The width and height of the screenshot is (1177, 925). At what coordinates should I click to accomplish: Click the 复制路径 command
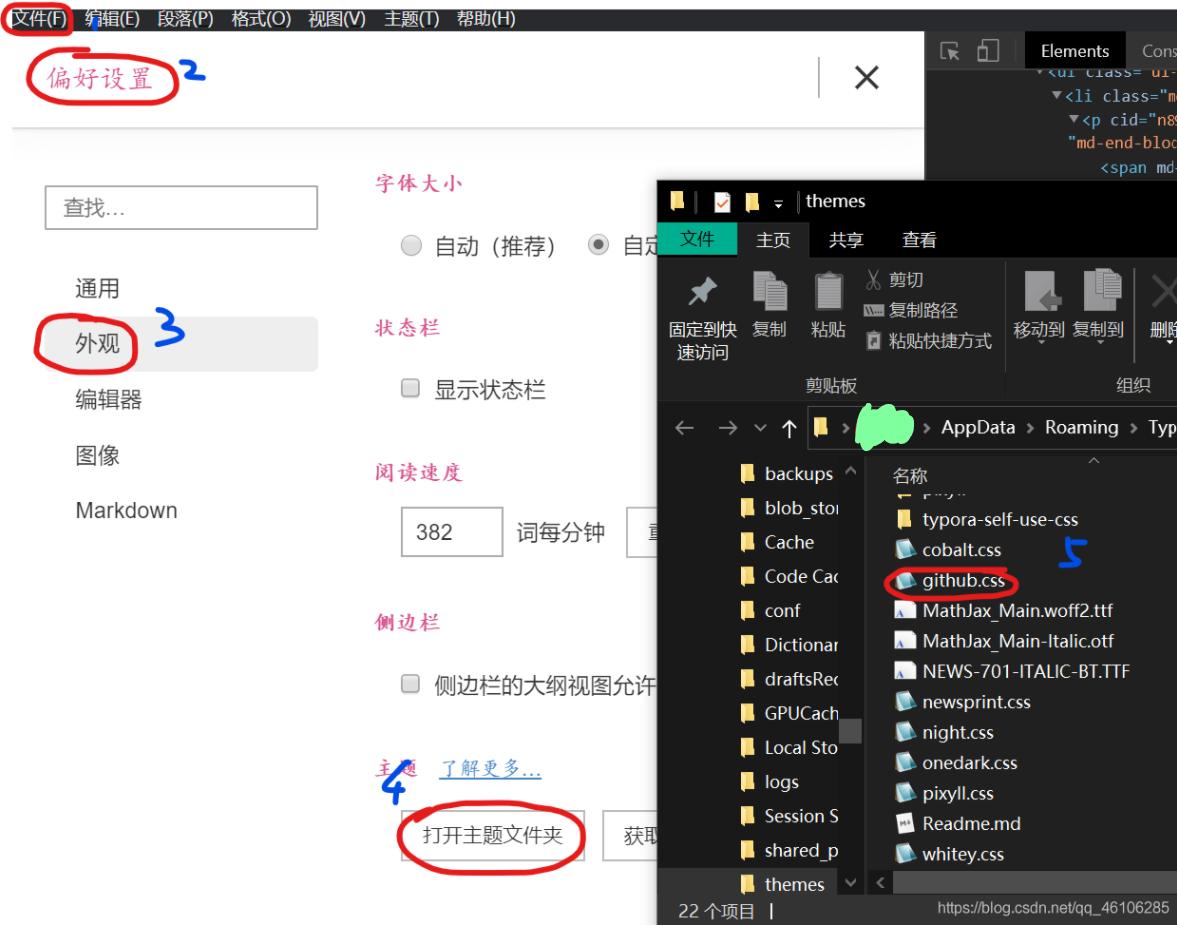click(x=911, y=310)
